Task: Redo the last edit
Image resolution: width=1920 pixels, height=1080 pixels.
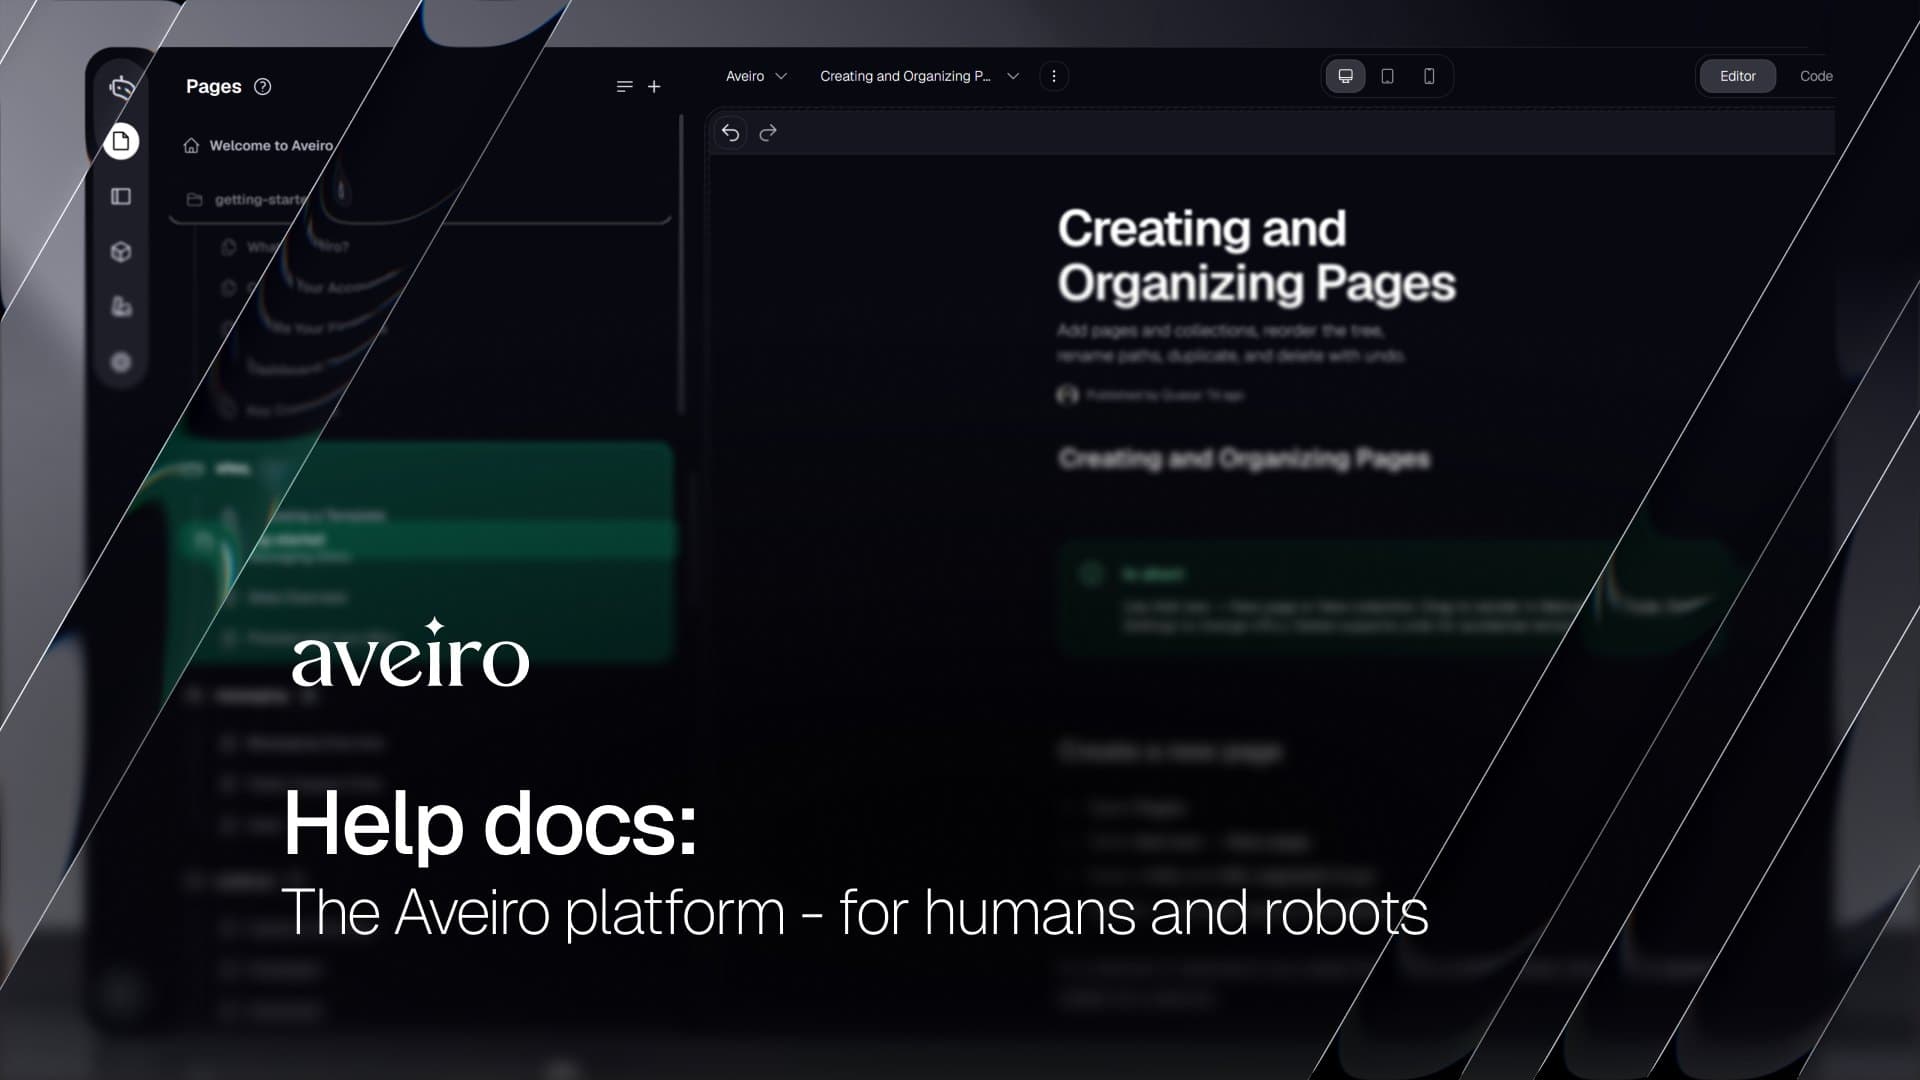Action: 768,133
